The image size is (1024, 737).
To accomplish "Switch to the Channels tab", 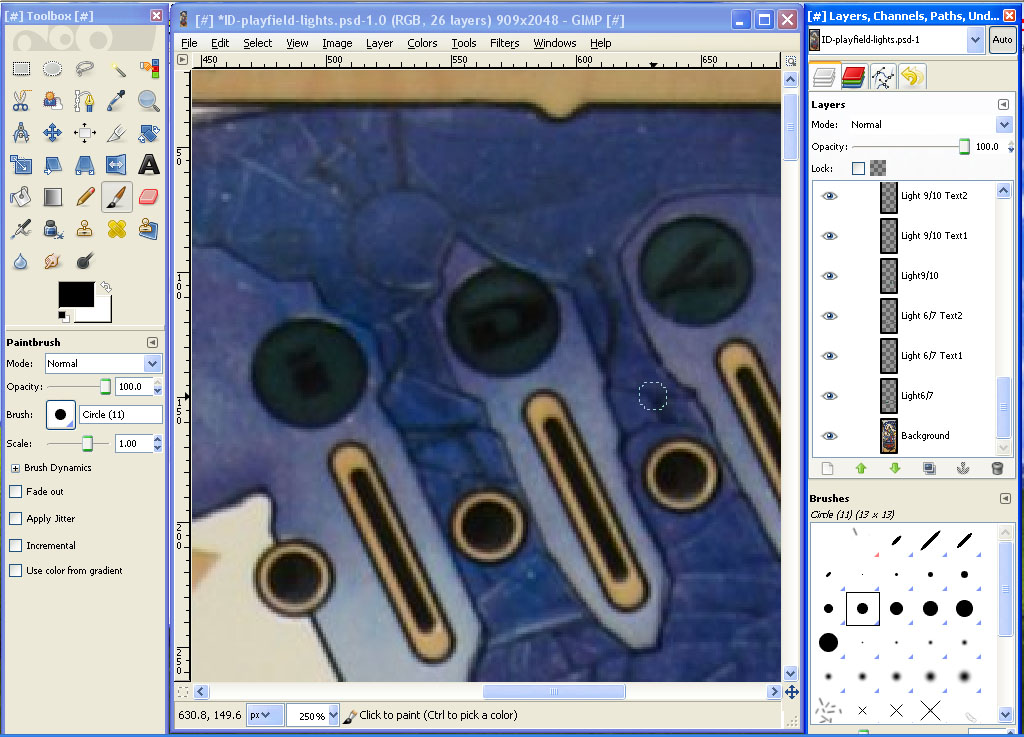I will 853,76.
